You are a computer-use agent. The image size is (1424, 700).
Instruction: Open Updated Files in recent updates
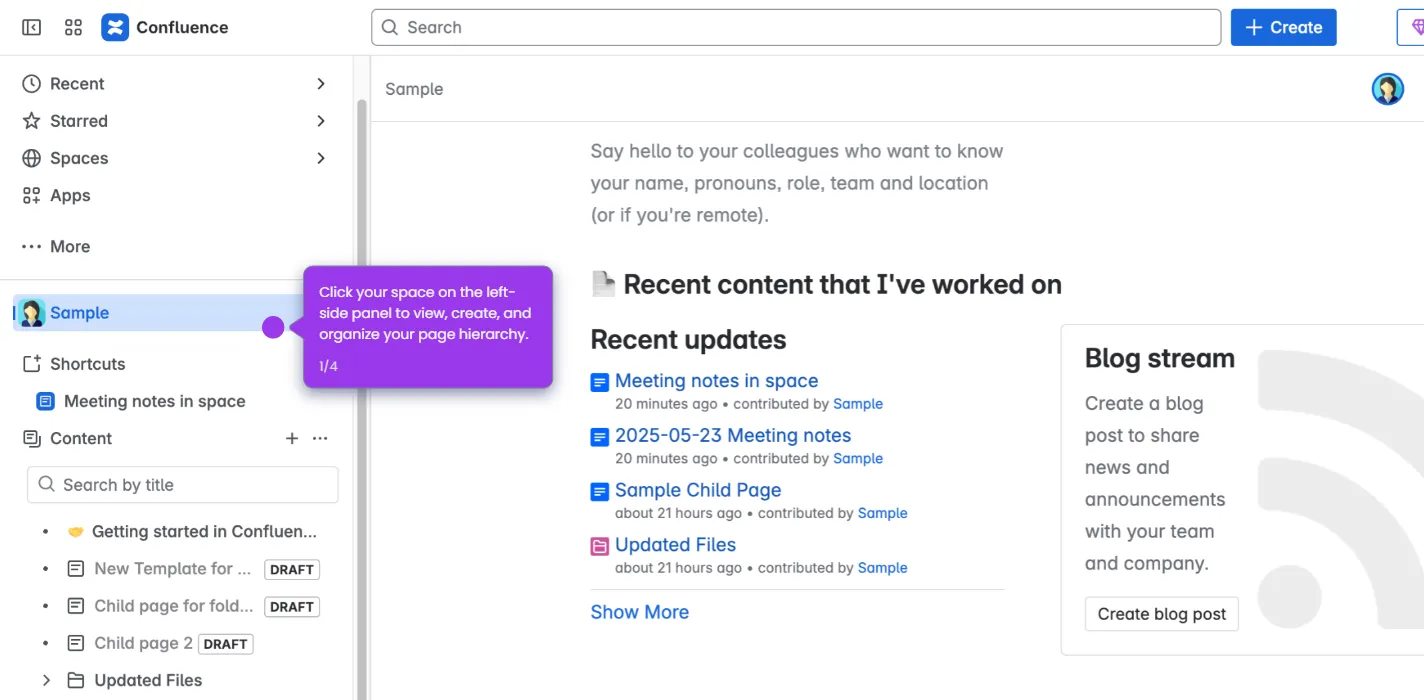tap(675, 545)
